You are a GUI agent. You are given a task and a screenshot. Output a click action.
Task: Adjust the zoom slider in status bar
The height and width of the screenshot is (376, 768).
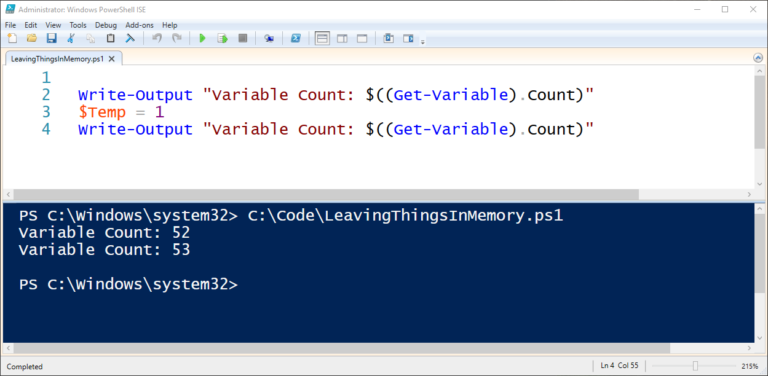[x=695, y=366]
